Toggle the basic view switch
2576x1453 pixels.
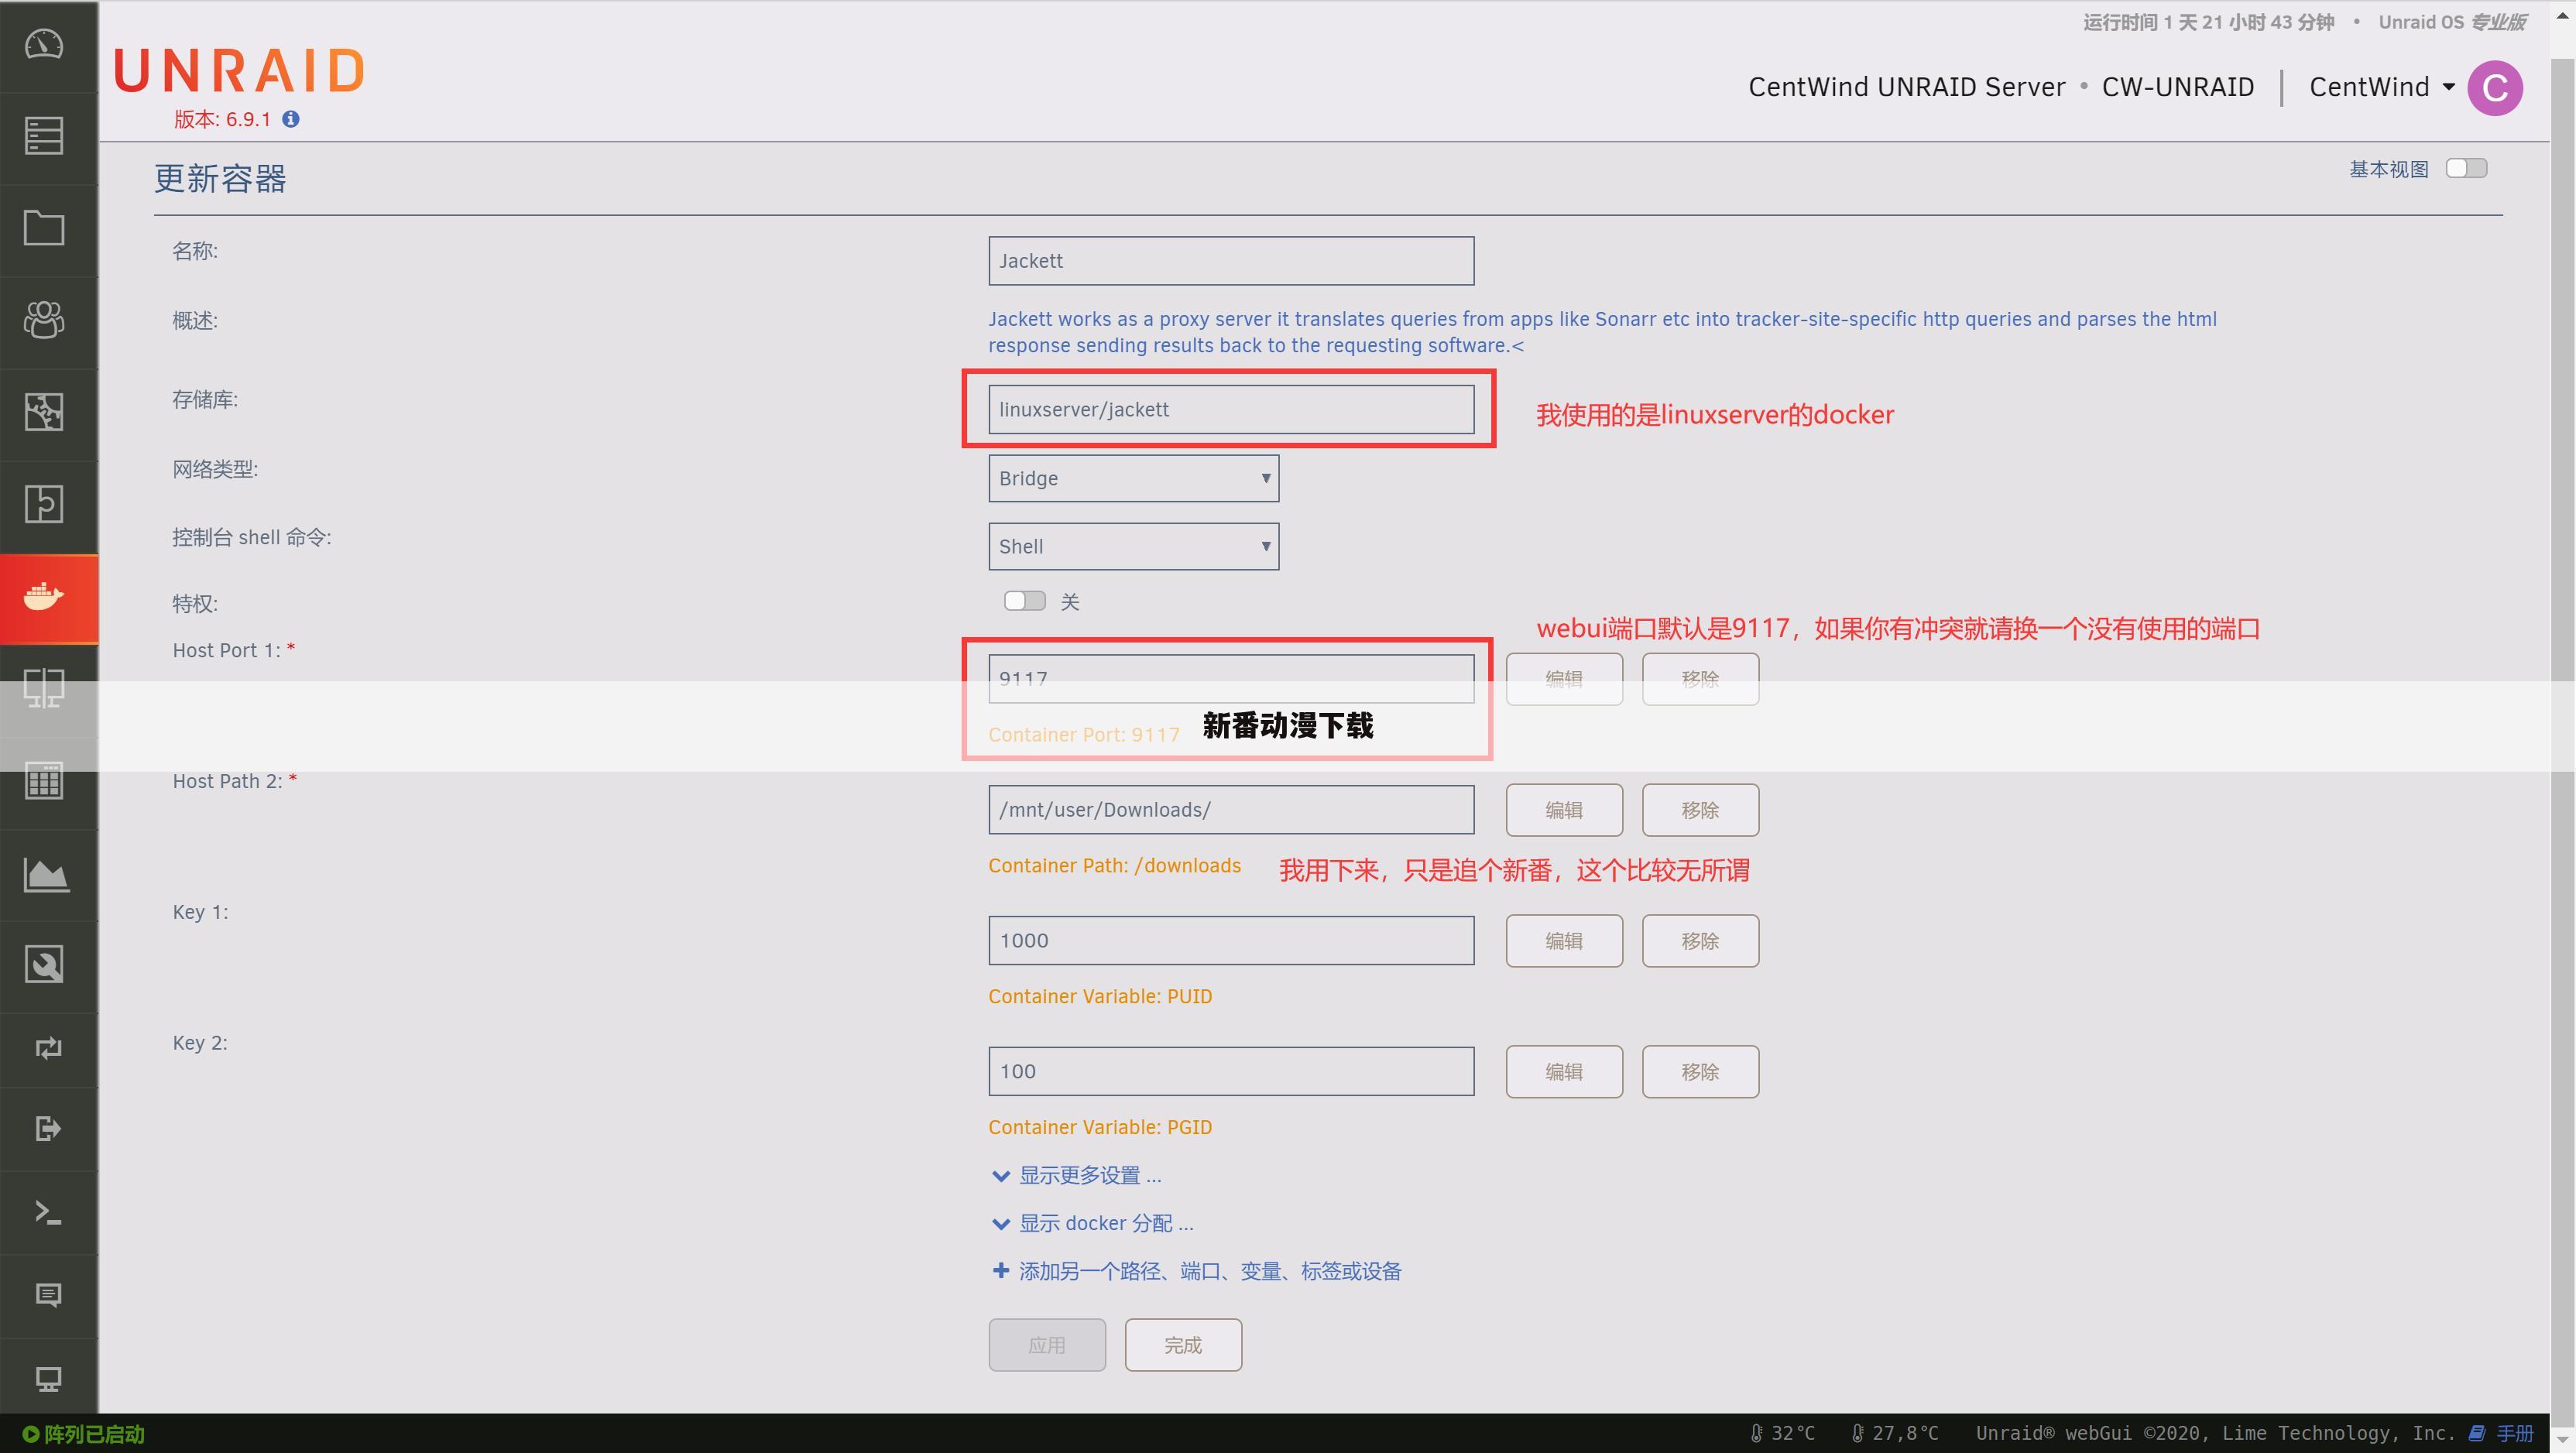coord(2466,168)
